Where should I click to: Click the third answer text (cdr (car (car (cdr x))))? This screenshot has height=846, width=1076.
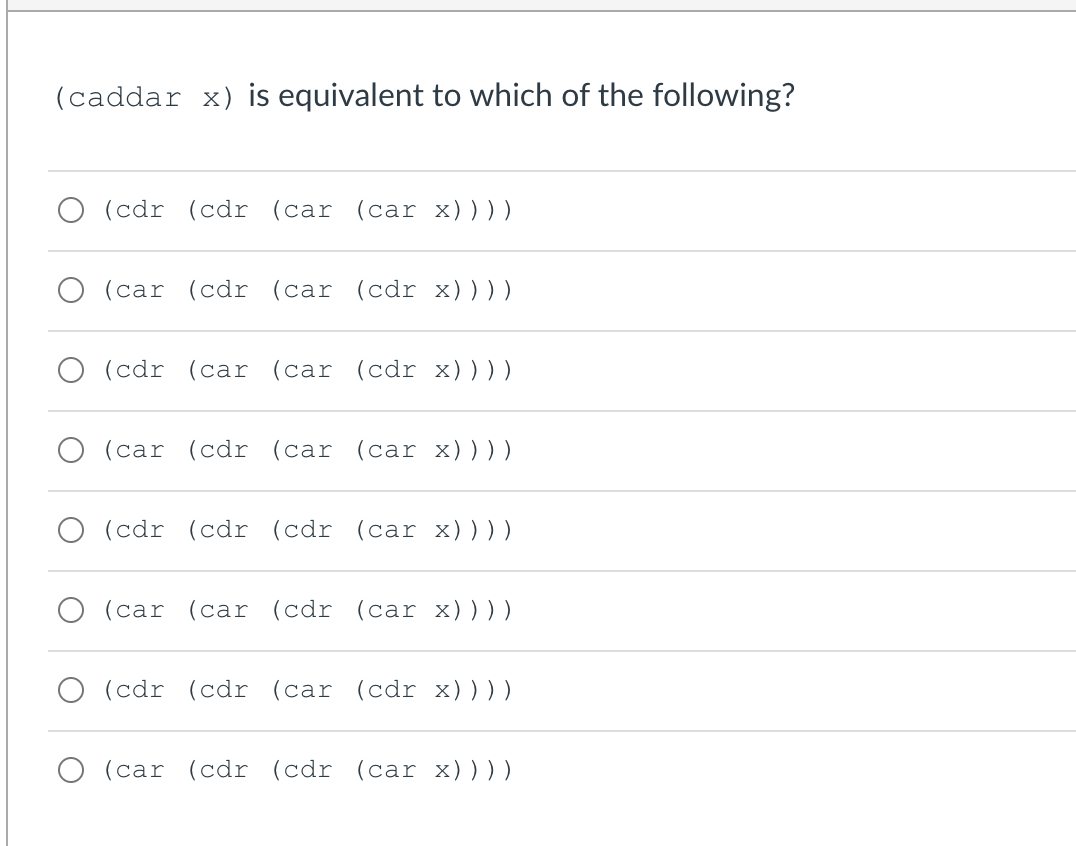[307, 369]
